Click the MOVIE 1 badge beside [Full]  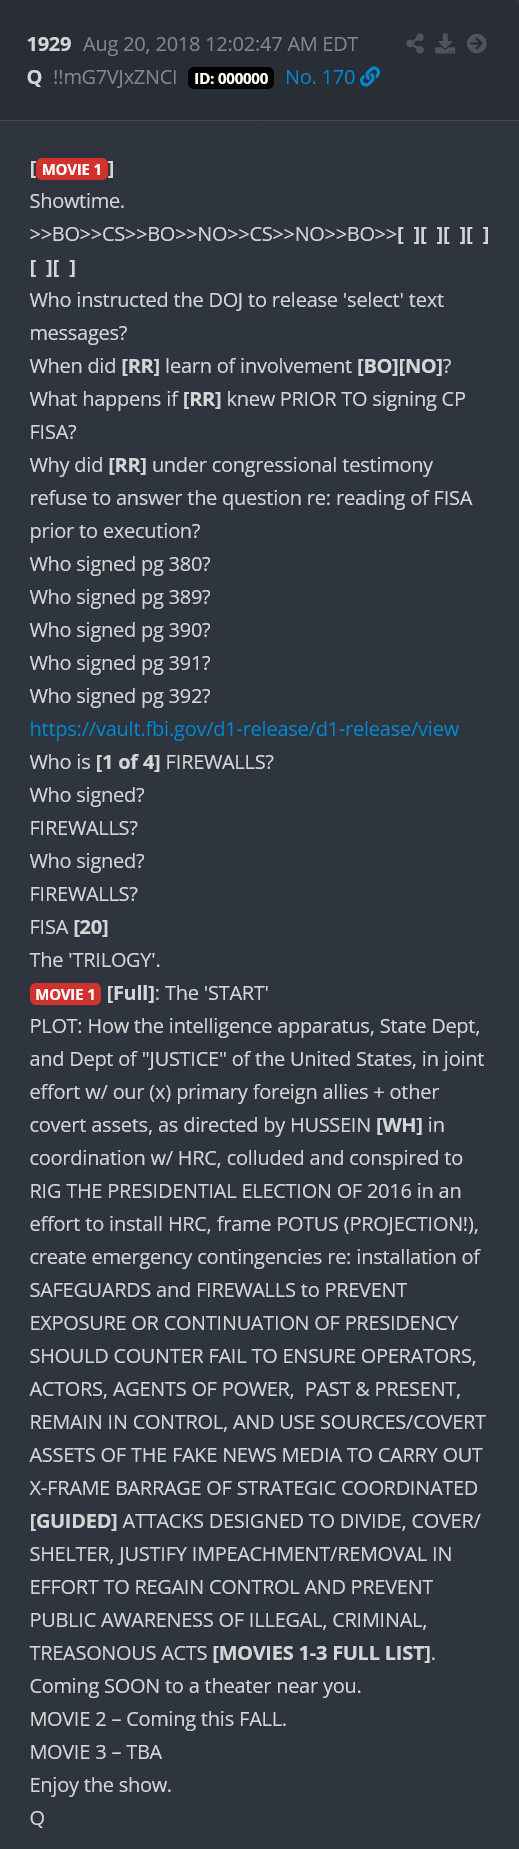click(x=65, y=994)
